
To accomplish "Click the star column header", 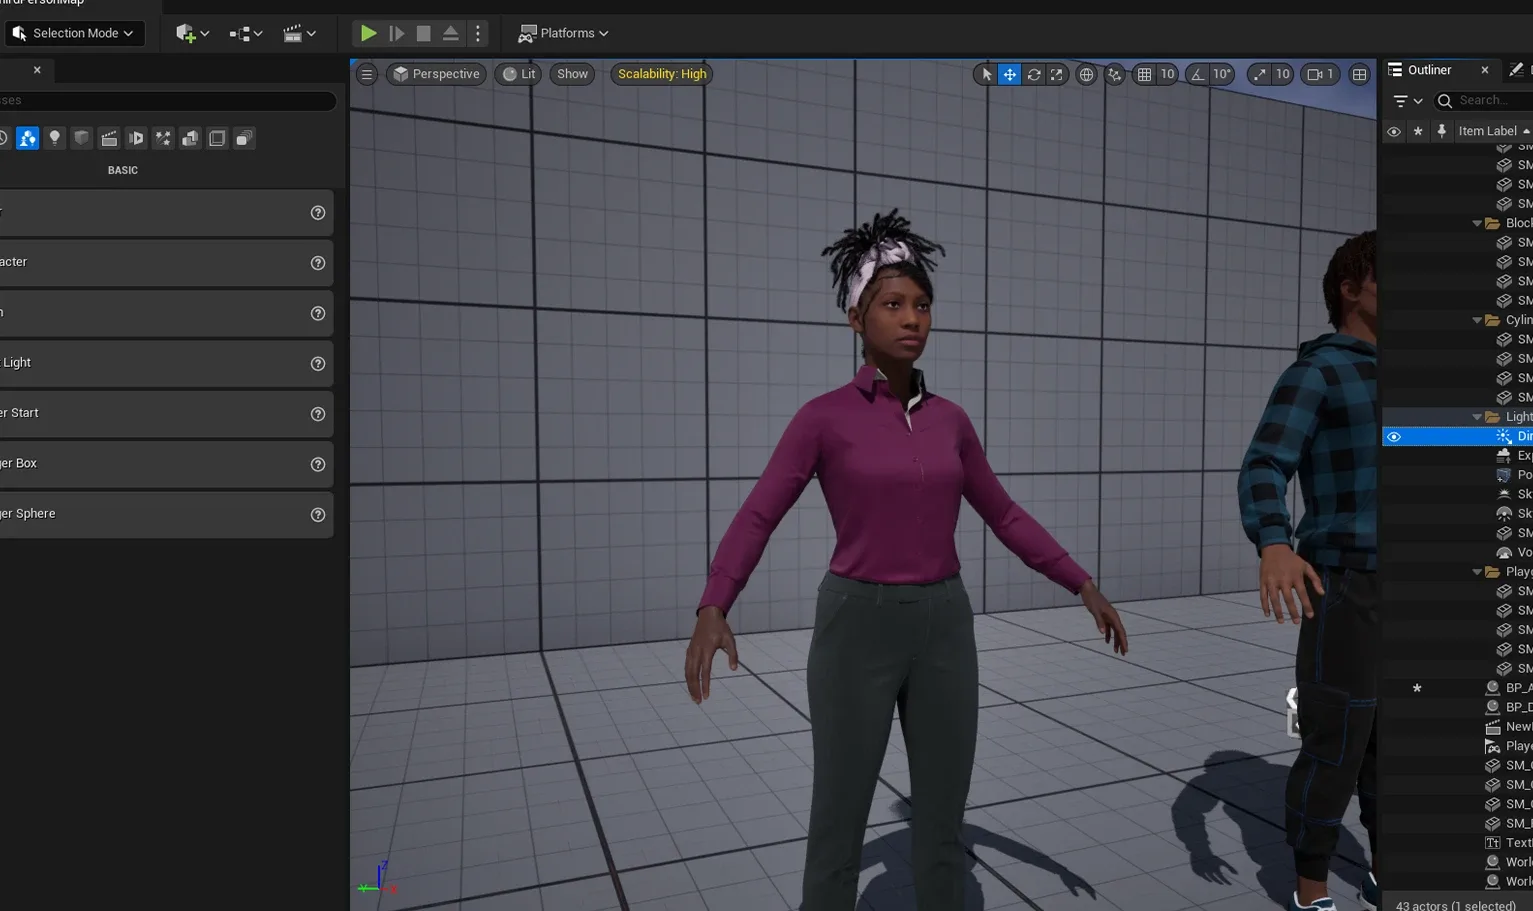I will tap(1417, 131).
